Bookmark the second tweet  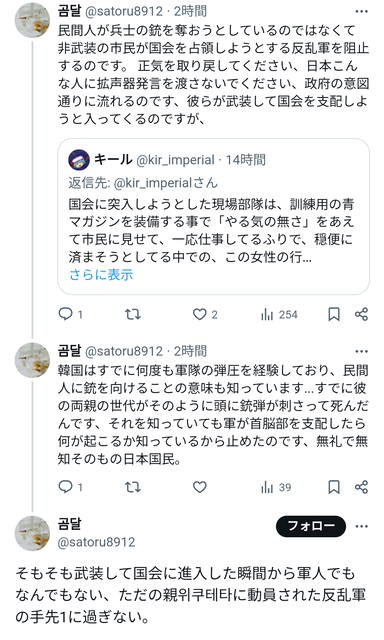(x=334, y=487)
